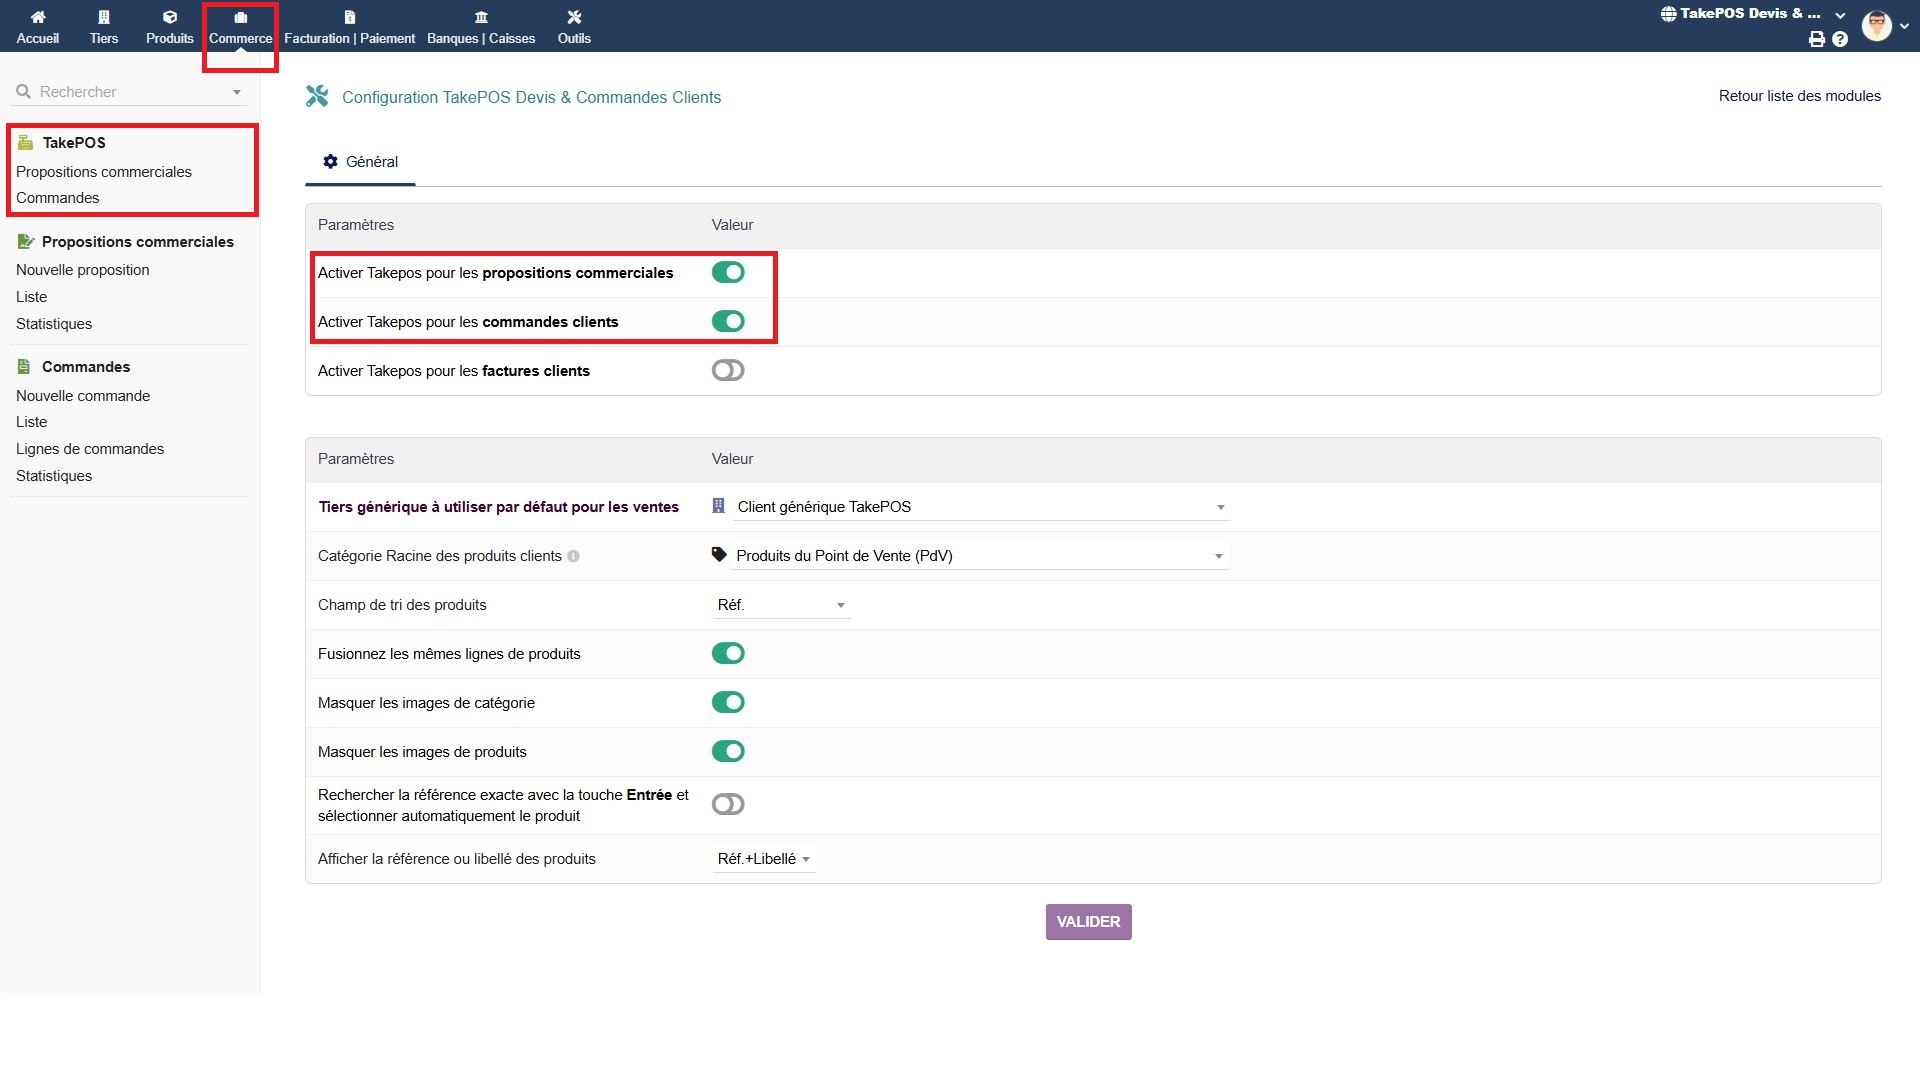Expand the Champ de tri Réf. dropdown
The image size is (1920, 1080).
pos(781,605)
